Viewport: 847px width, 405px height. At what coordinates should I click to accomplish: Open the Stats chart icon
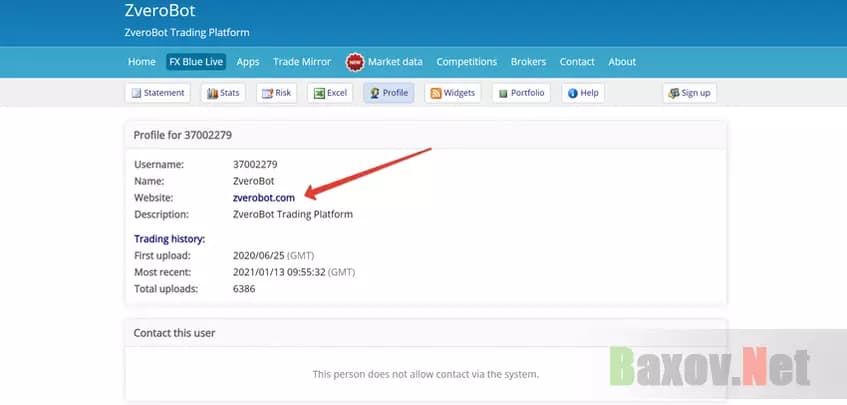(x=211, y=93)
